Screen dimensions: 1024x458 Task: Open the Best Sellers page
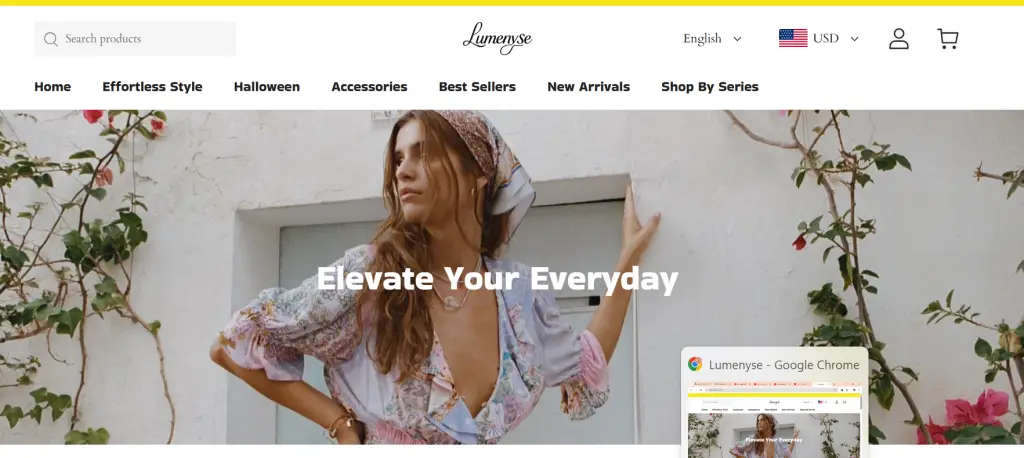pyautogui.click(x=477, y=87)
